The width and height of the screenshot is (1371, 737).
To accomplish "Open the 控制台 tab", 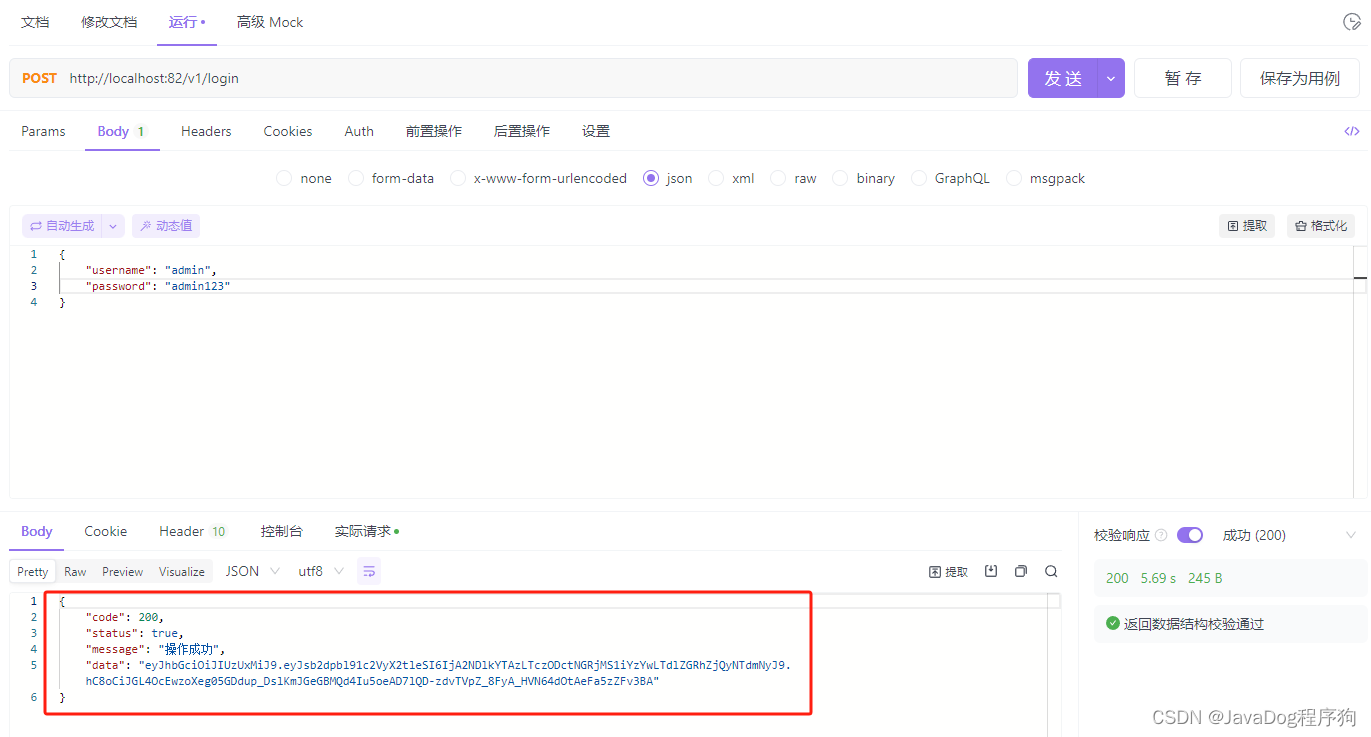I will coord(282,531).
